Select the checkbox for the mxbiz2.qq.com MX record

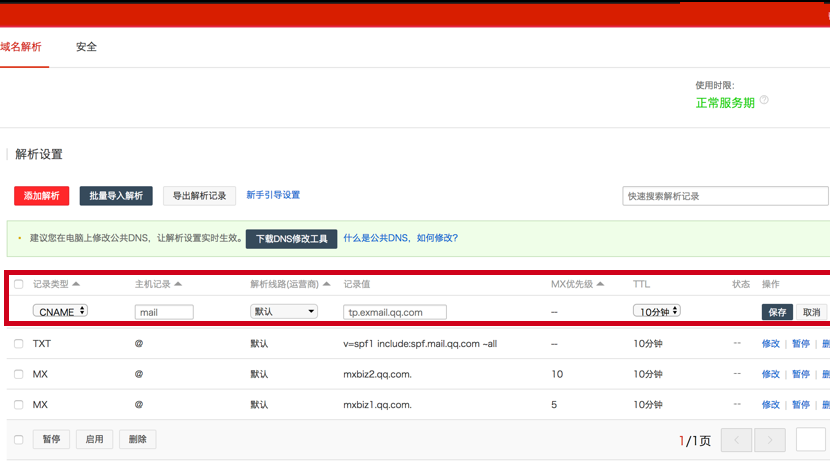[x=19, y=374]
